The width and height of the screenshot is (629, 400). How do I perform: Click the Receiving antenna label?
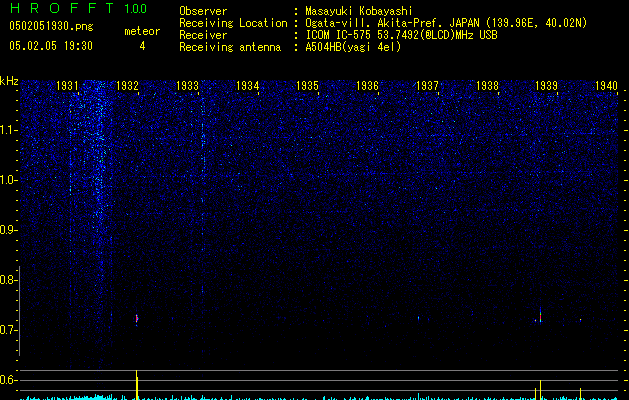pos(230,47)
